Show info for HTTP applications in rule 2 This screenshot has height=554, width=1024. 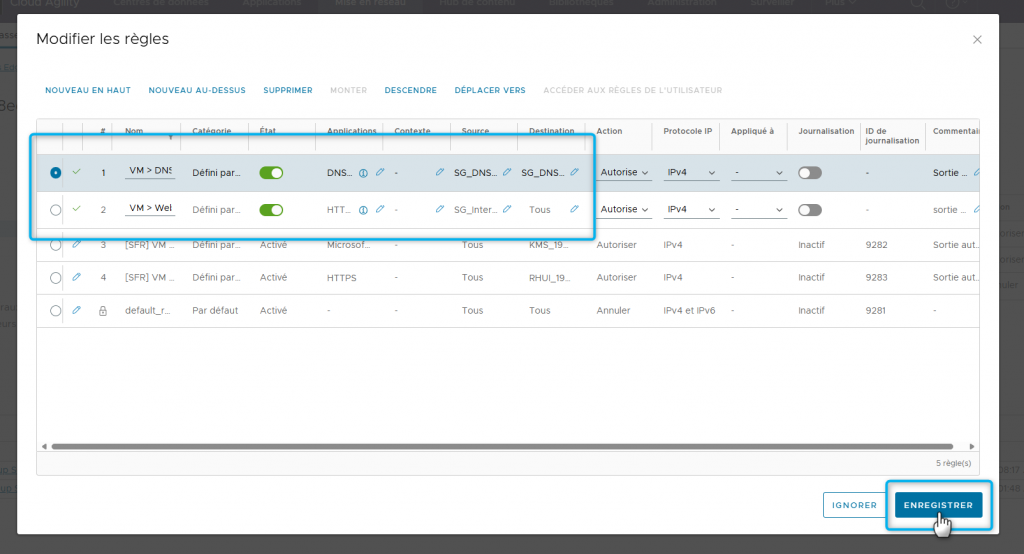tap(363, 210)
